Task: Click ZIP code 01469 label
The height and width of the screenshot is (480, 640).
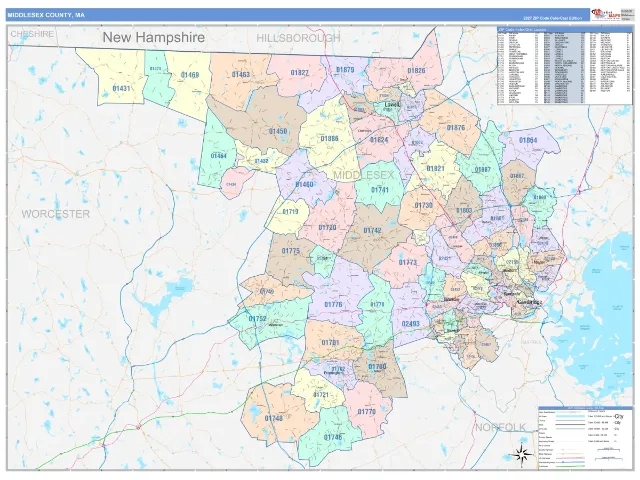Action: 190,75
